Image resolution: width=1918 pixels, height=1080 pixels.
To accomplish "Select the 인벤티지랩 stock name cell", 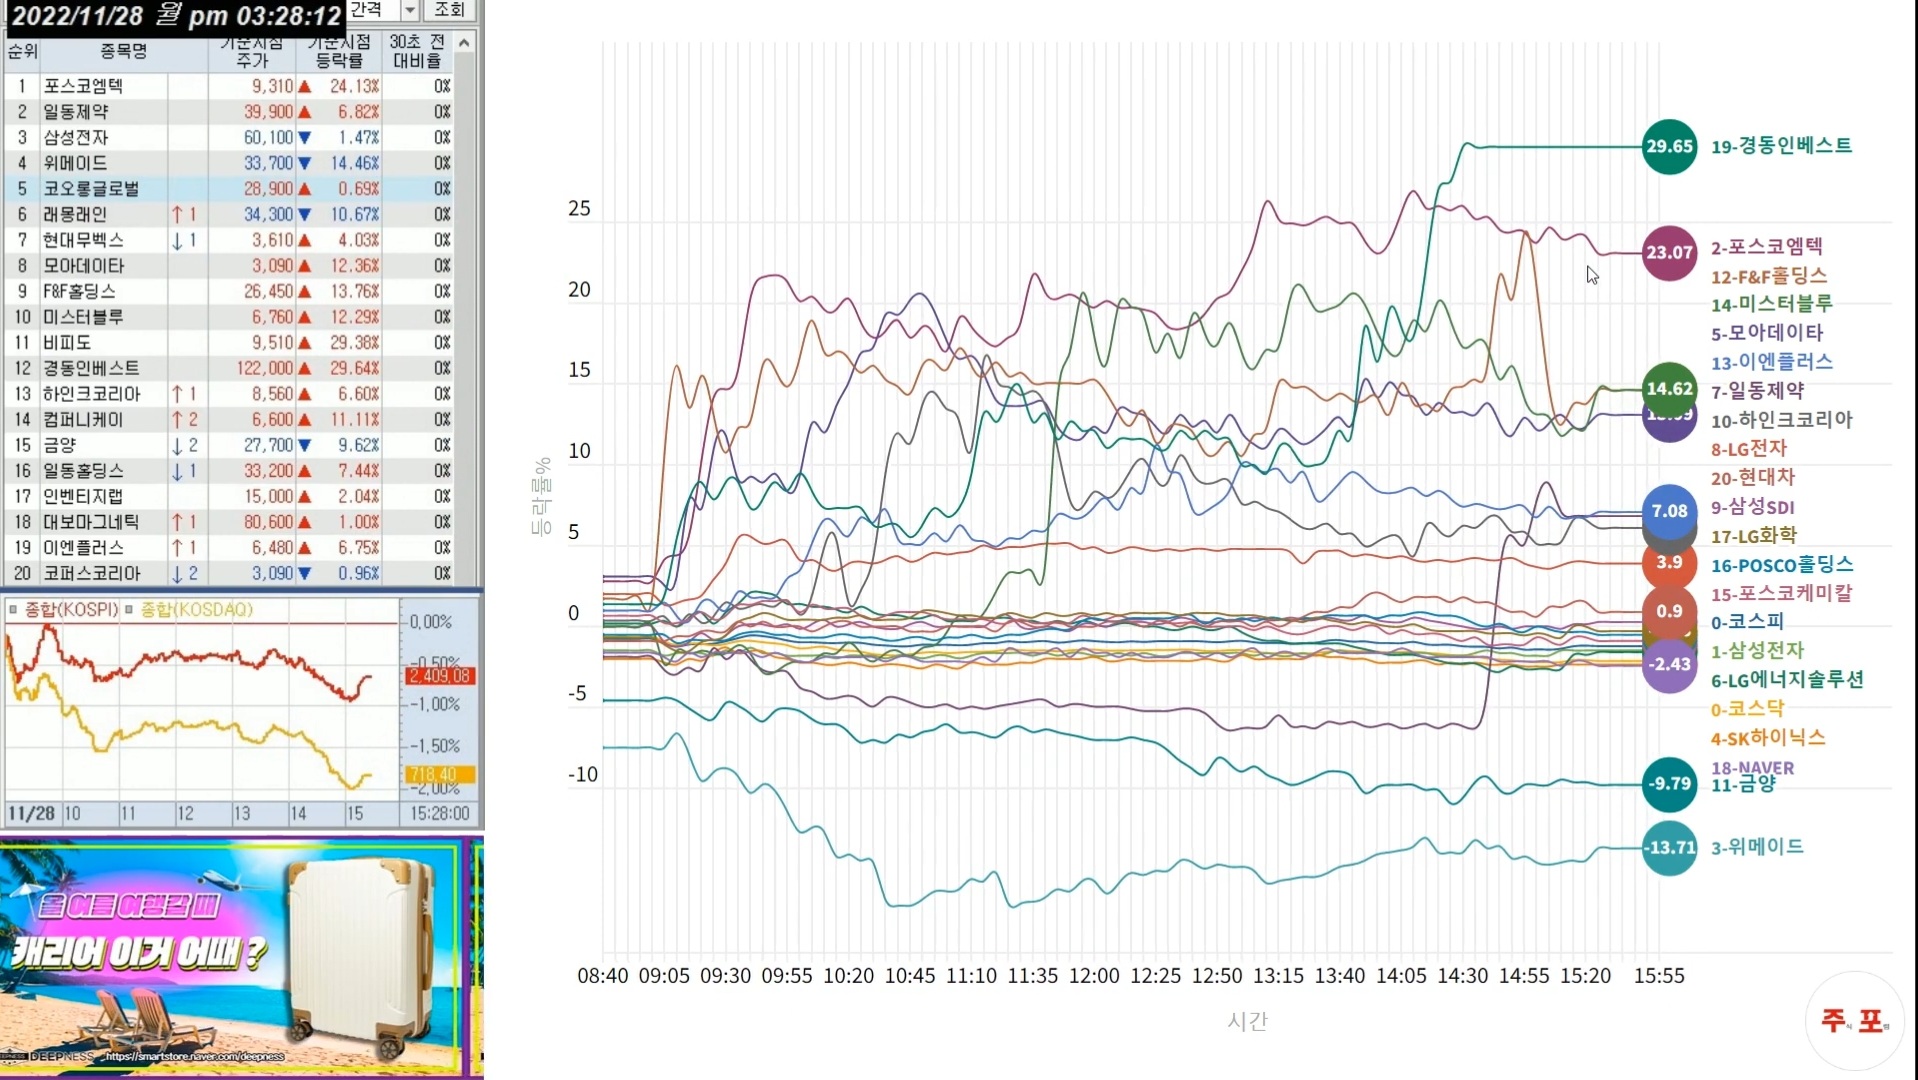I will [x=104, y=496].
